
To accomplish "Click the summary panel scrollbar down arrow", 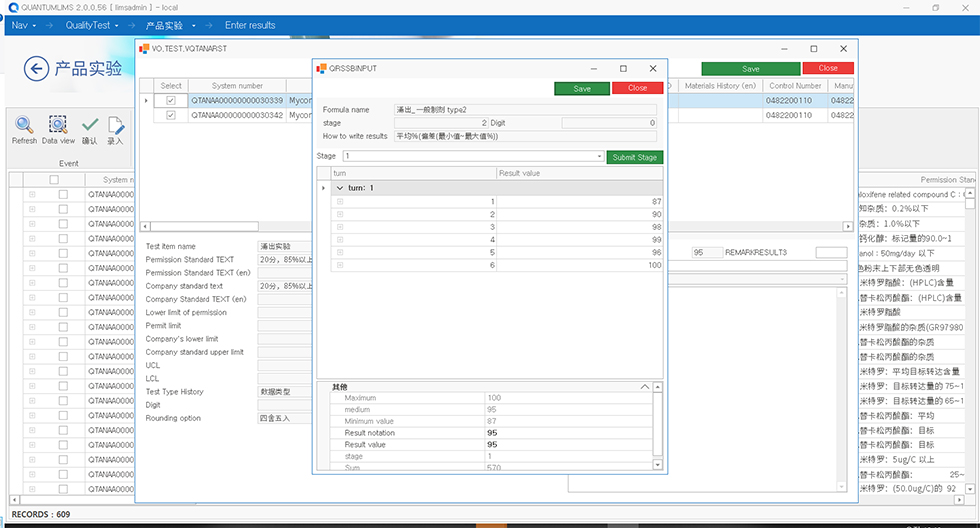I will [657, 465].
